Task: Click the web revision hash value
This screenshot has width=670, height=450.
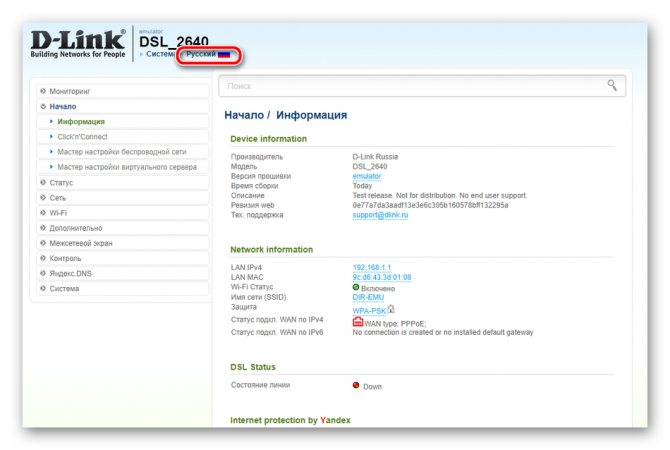Action: coord(430,205)
